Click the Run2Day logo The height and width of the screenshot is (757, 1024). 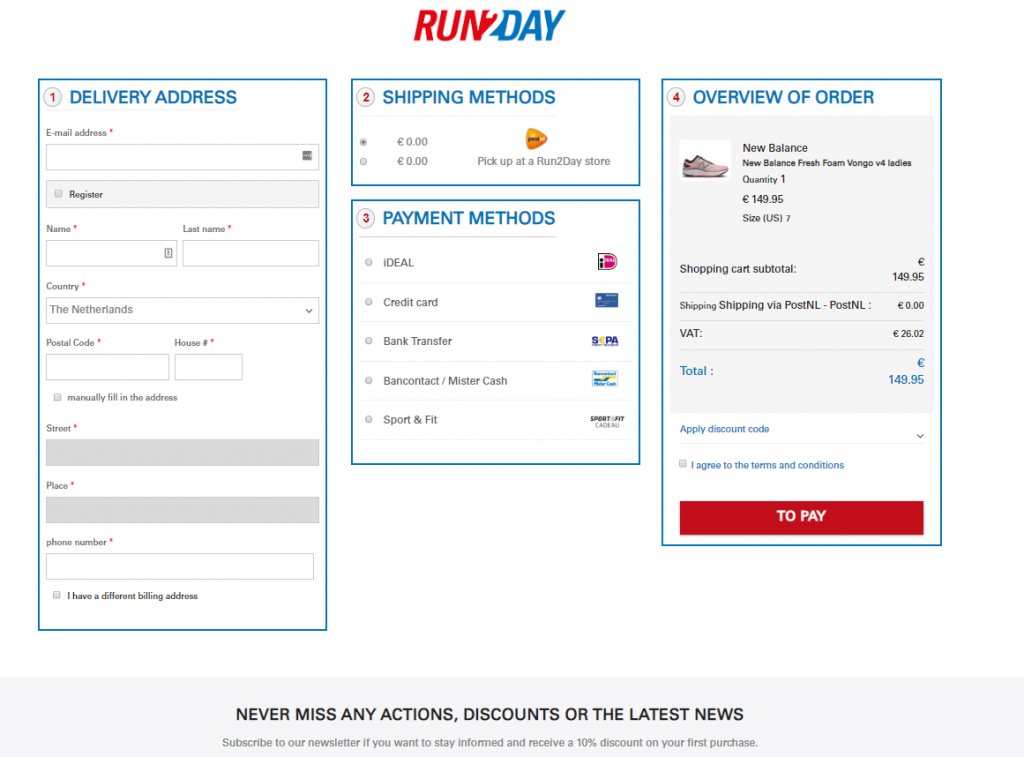[489, 25]
